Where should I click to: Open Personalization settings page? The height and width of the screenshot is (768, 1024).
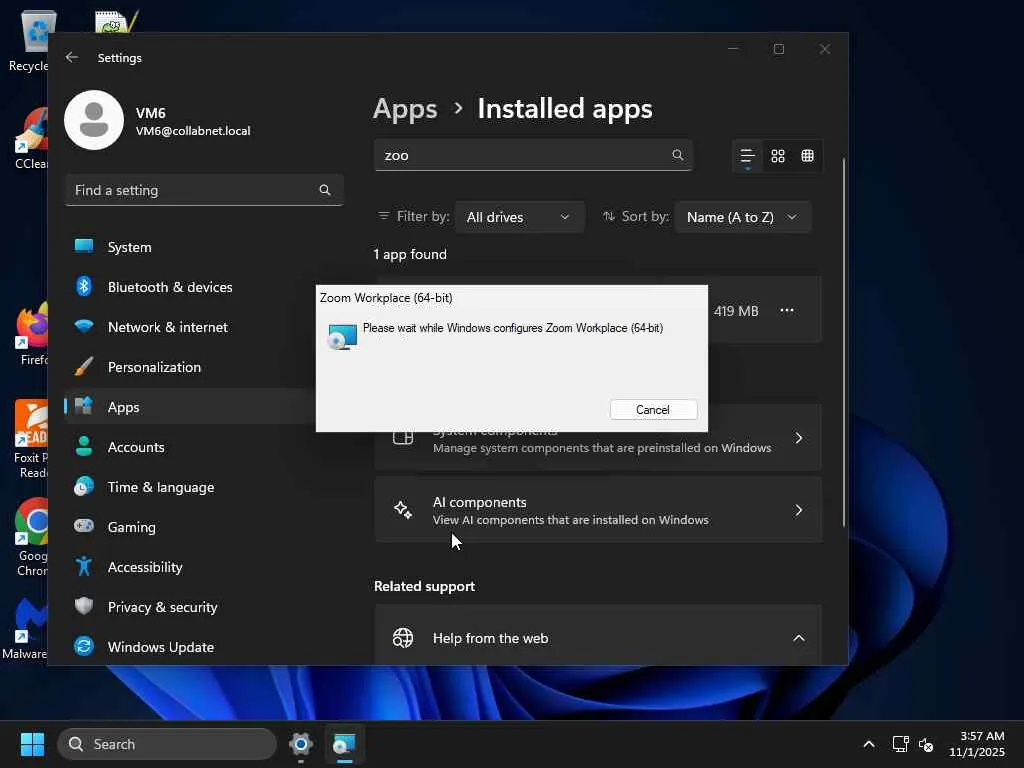pos(189,367)
